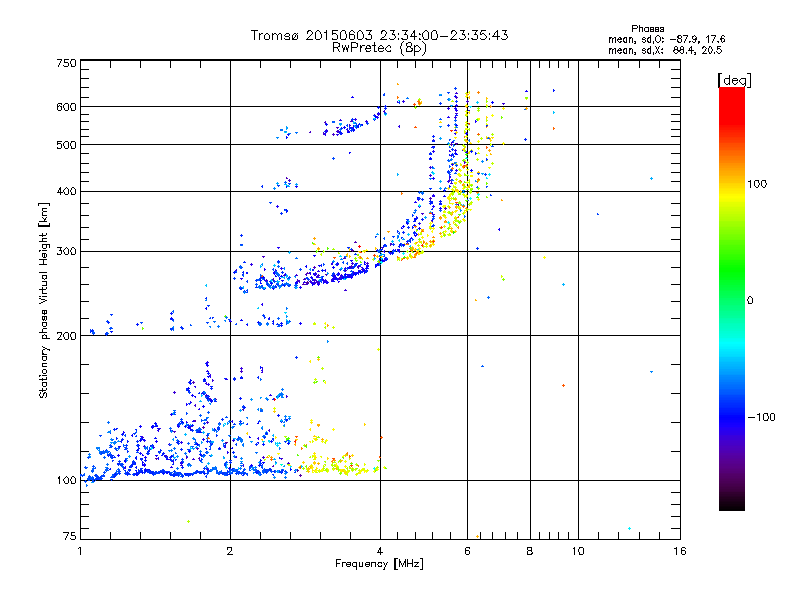Click the 'mean, sd,X: 88.4, 20.5' line
Viewport: 800px width, 600px height.
[x=665, y=51]
